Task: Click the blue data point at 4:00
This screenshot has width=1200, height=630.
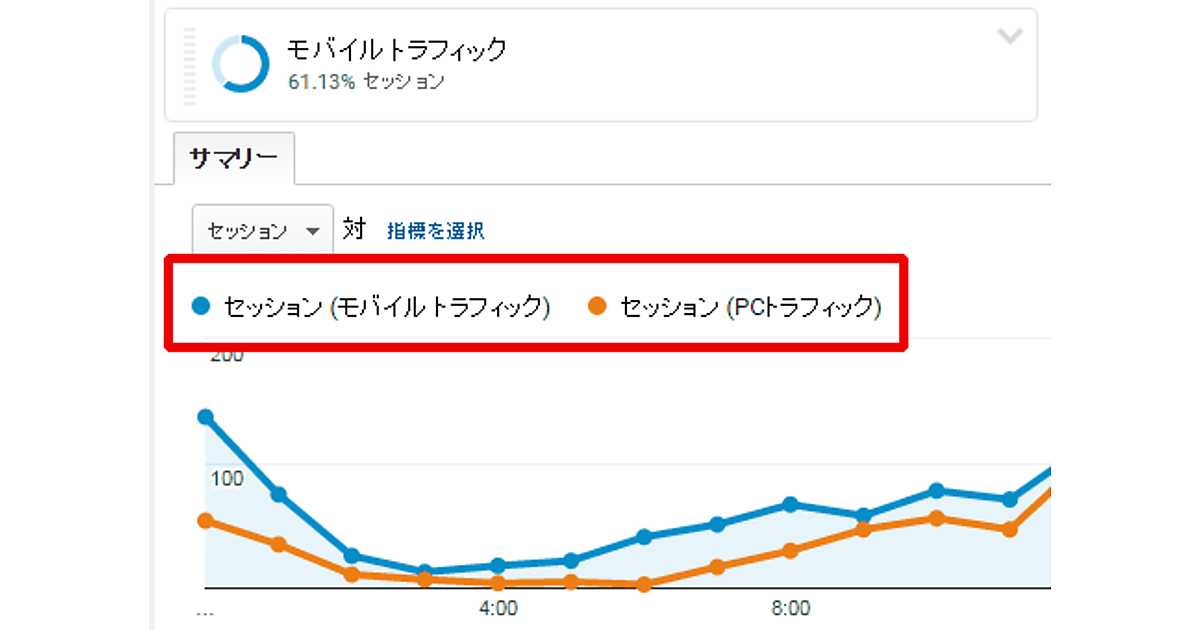Action: tap(498, 566)
